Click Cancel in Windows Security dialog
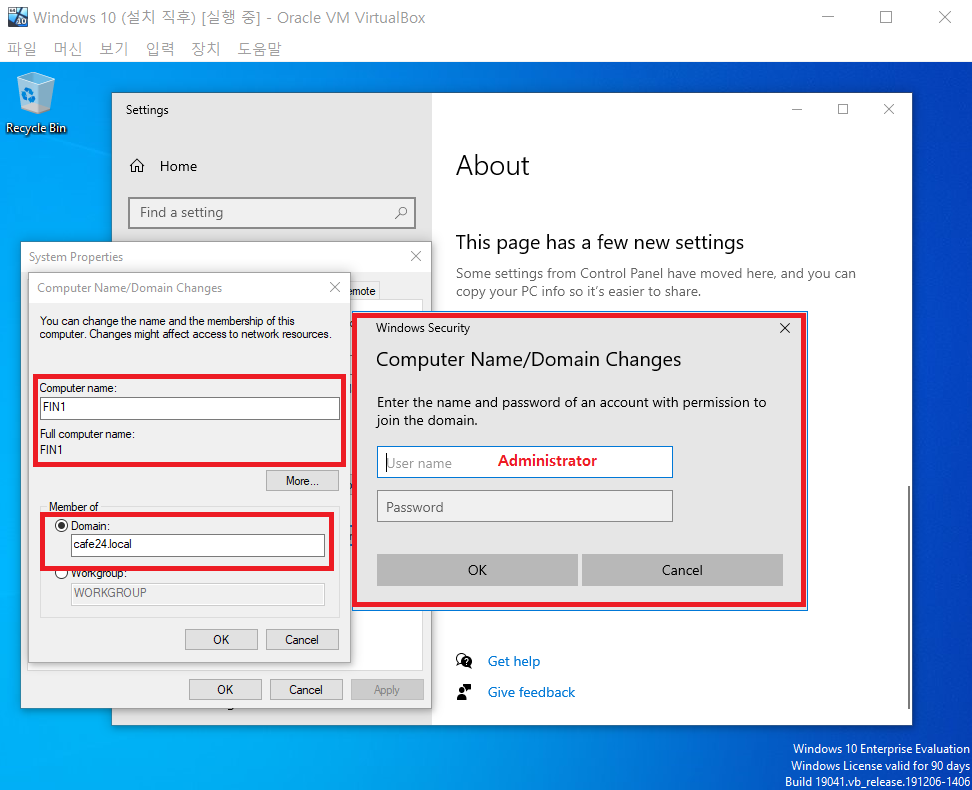 pyautogui.click(x=682, y=570)
